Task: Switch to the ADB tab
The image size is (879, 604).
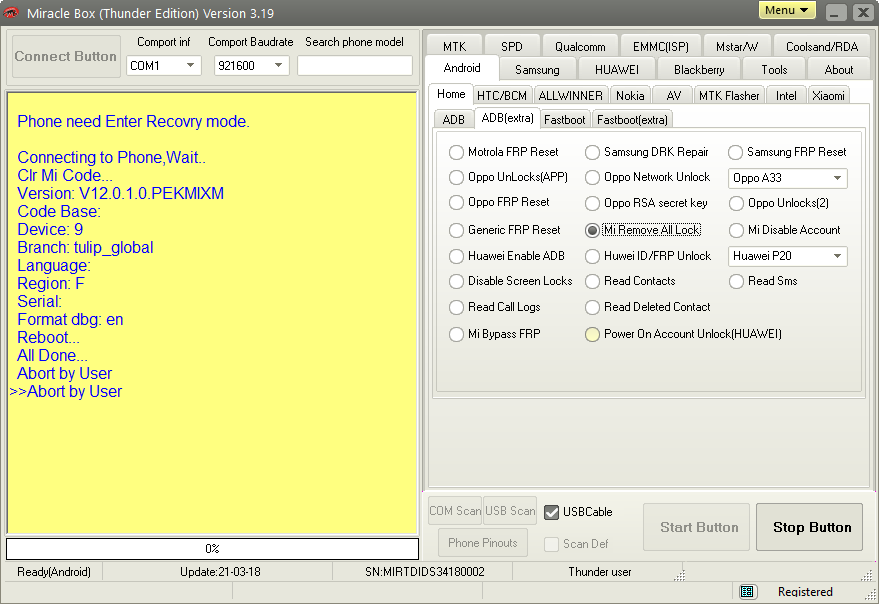Action: pyautogui.click(x=454, y=119)
